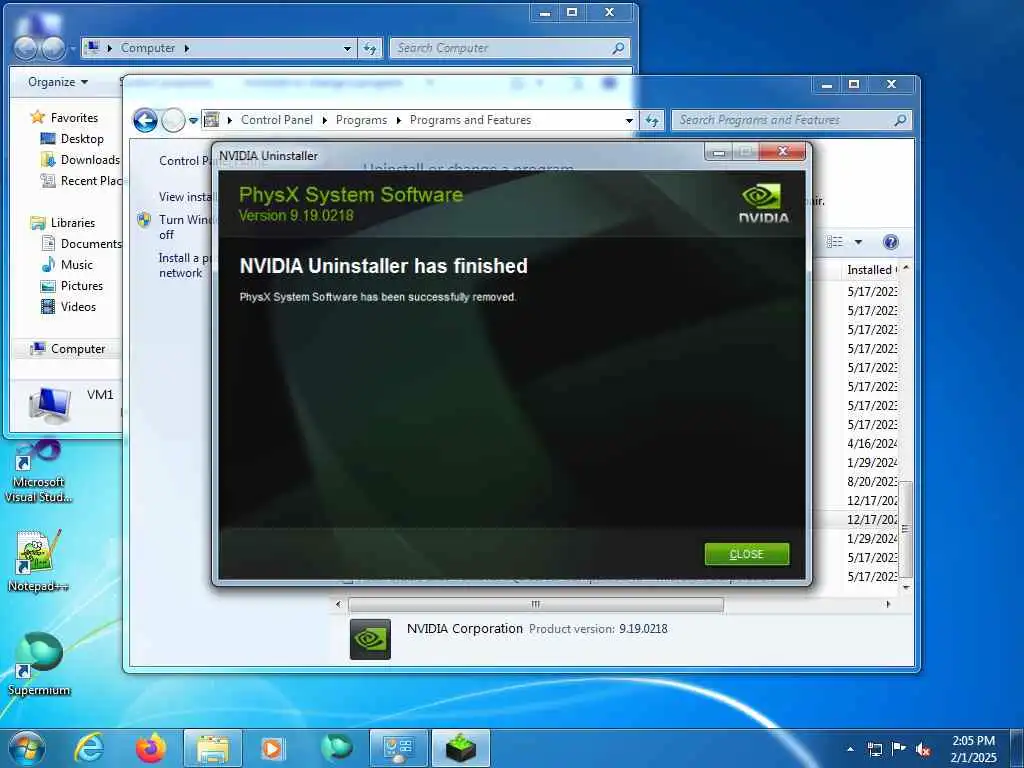1024x768 pixels.
Task: Click the horizontal scrollbar in program list
Action: [536, 604]
